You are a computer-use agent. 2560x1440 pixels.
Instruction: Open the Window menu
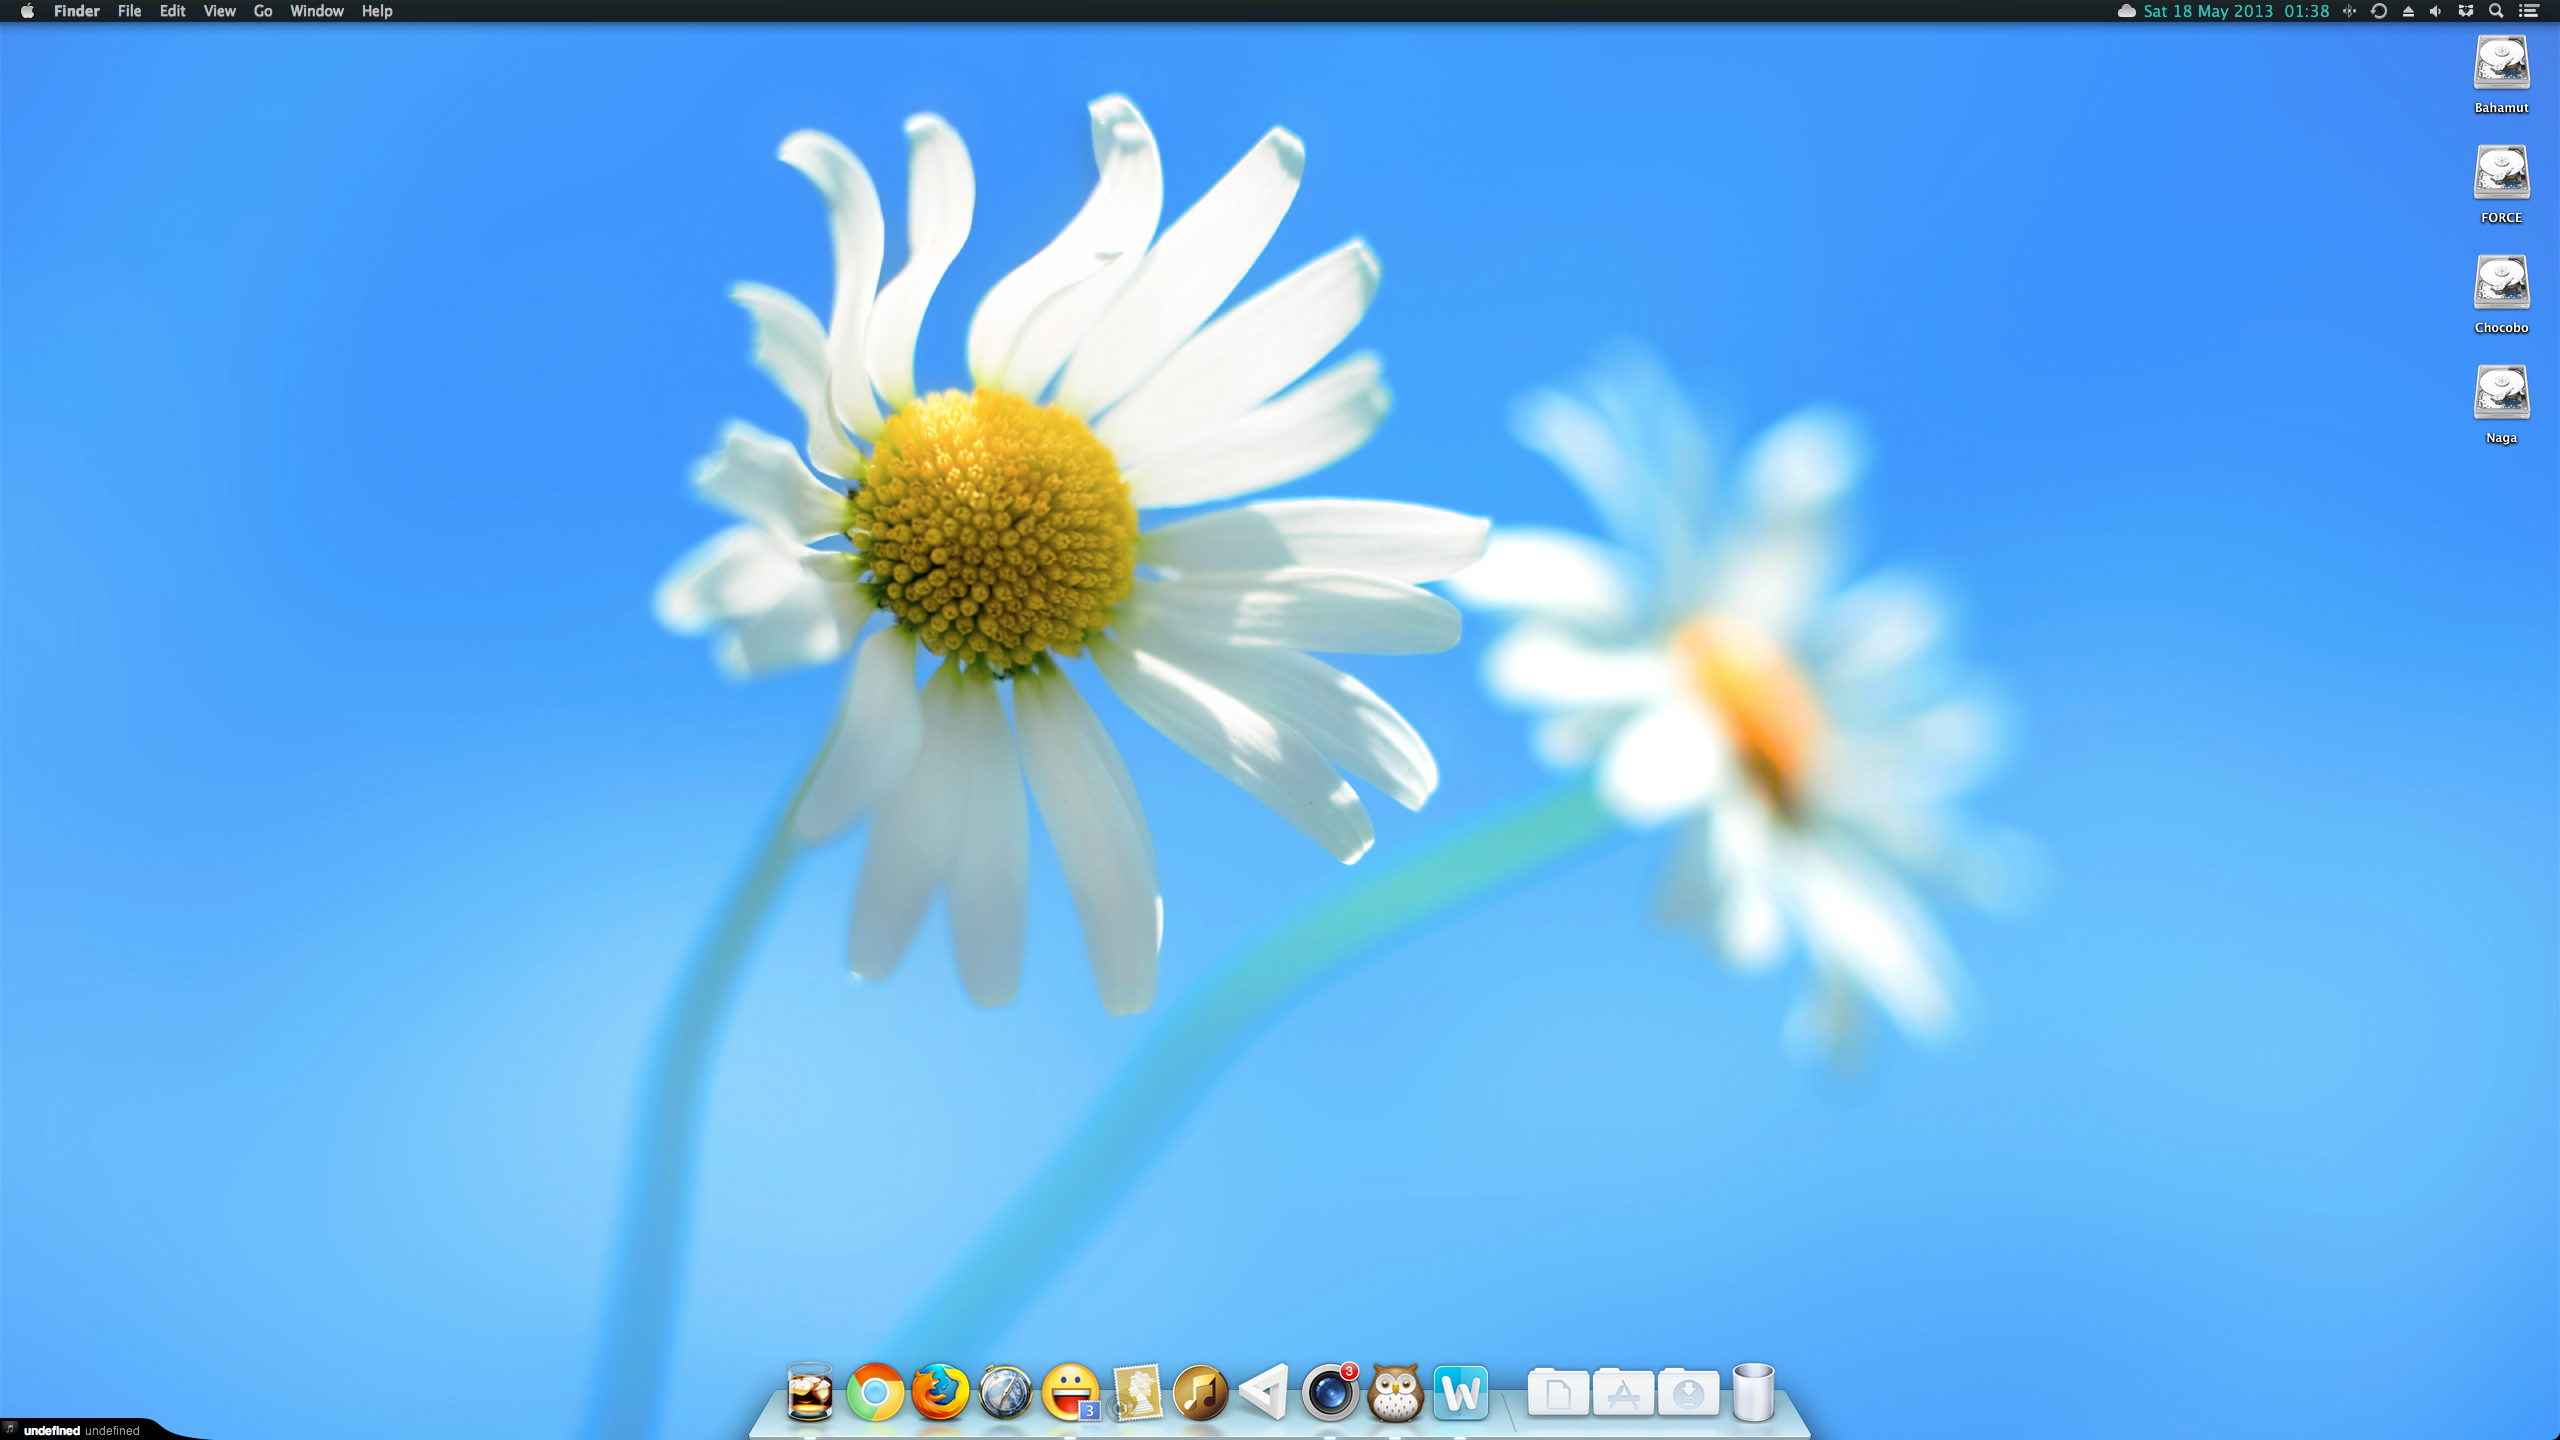[316, 11]
